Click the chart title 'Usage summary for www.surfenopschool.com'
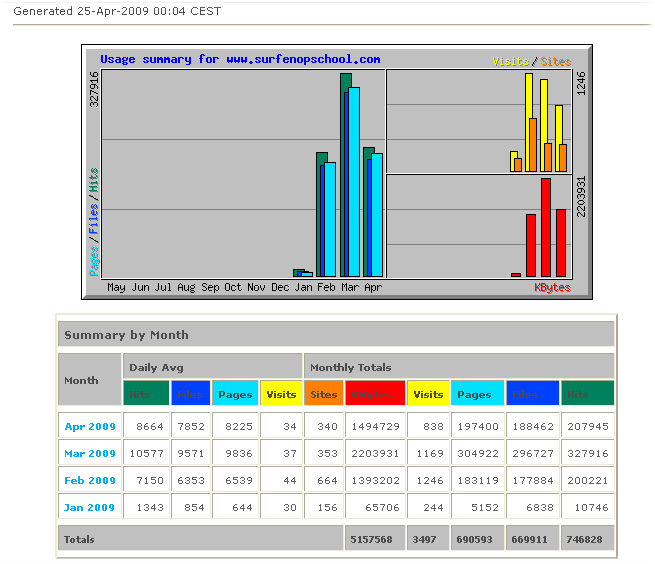The width and height of the screenshot is (655, 564). click(x=240, y=59)
